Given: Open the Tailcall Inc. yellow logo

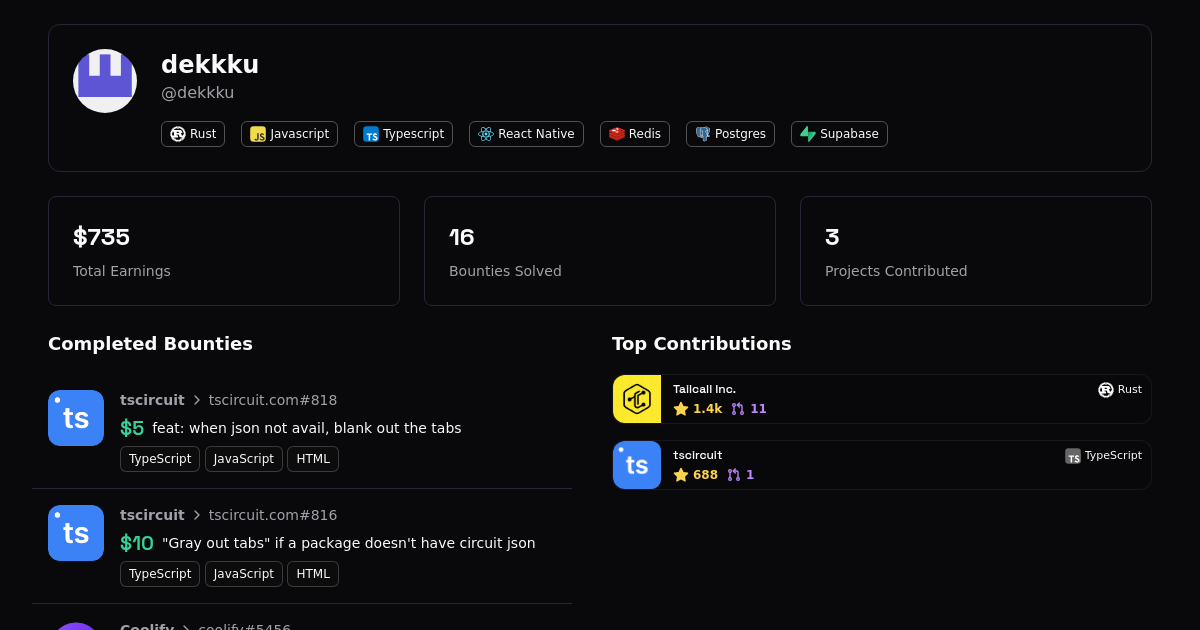Looking at the screenshot, I should click(x=637, y=399).
